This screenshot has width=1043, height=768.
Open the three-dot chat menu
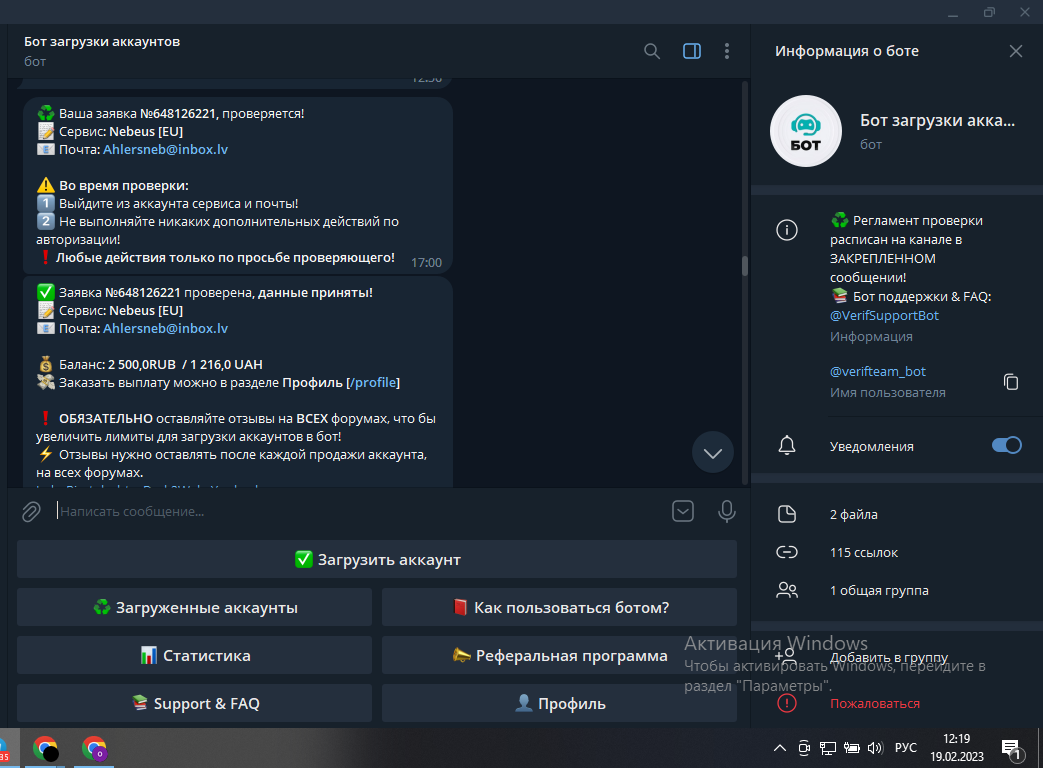pyautogui.click(x=727, y=51)
